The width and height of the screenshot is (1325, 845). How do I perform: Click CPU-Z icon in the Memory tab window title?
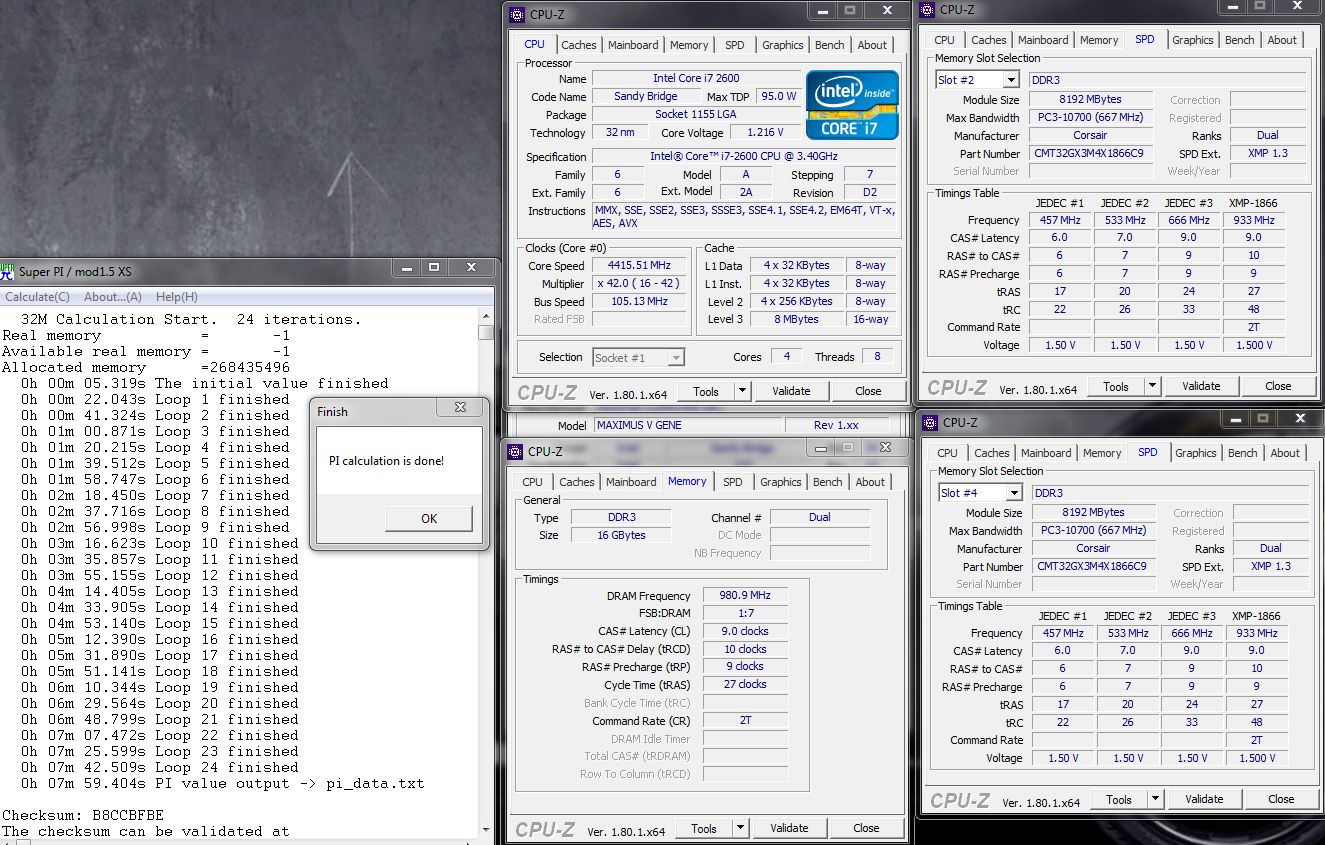(516, 451)
